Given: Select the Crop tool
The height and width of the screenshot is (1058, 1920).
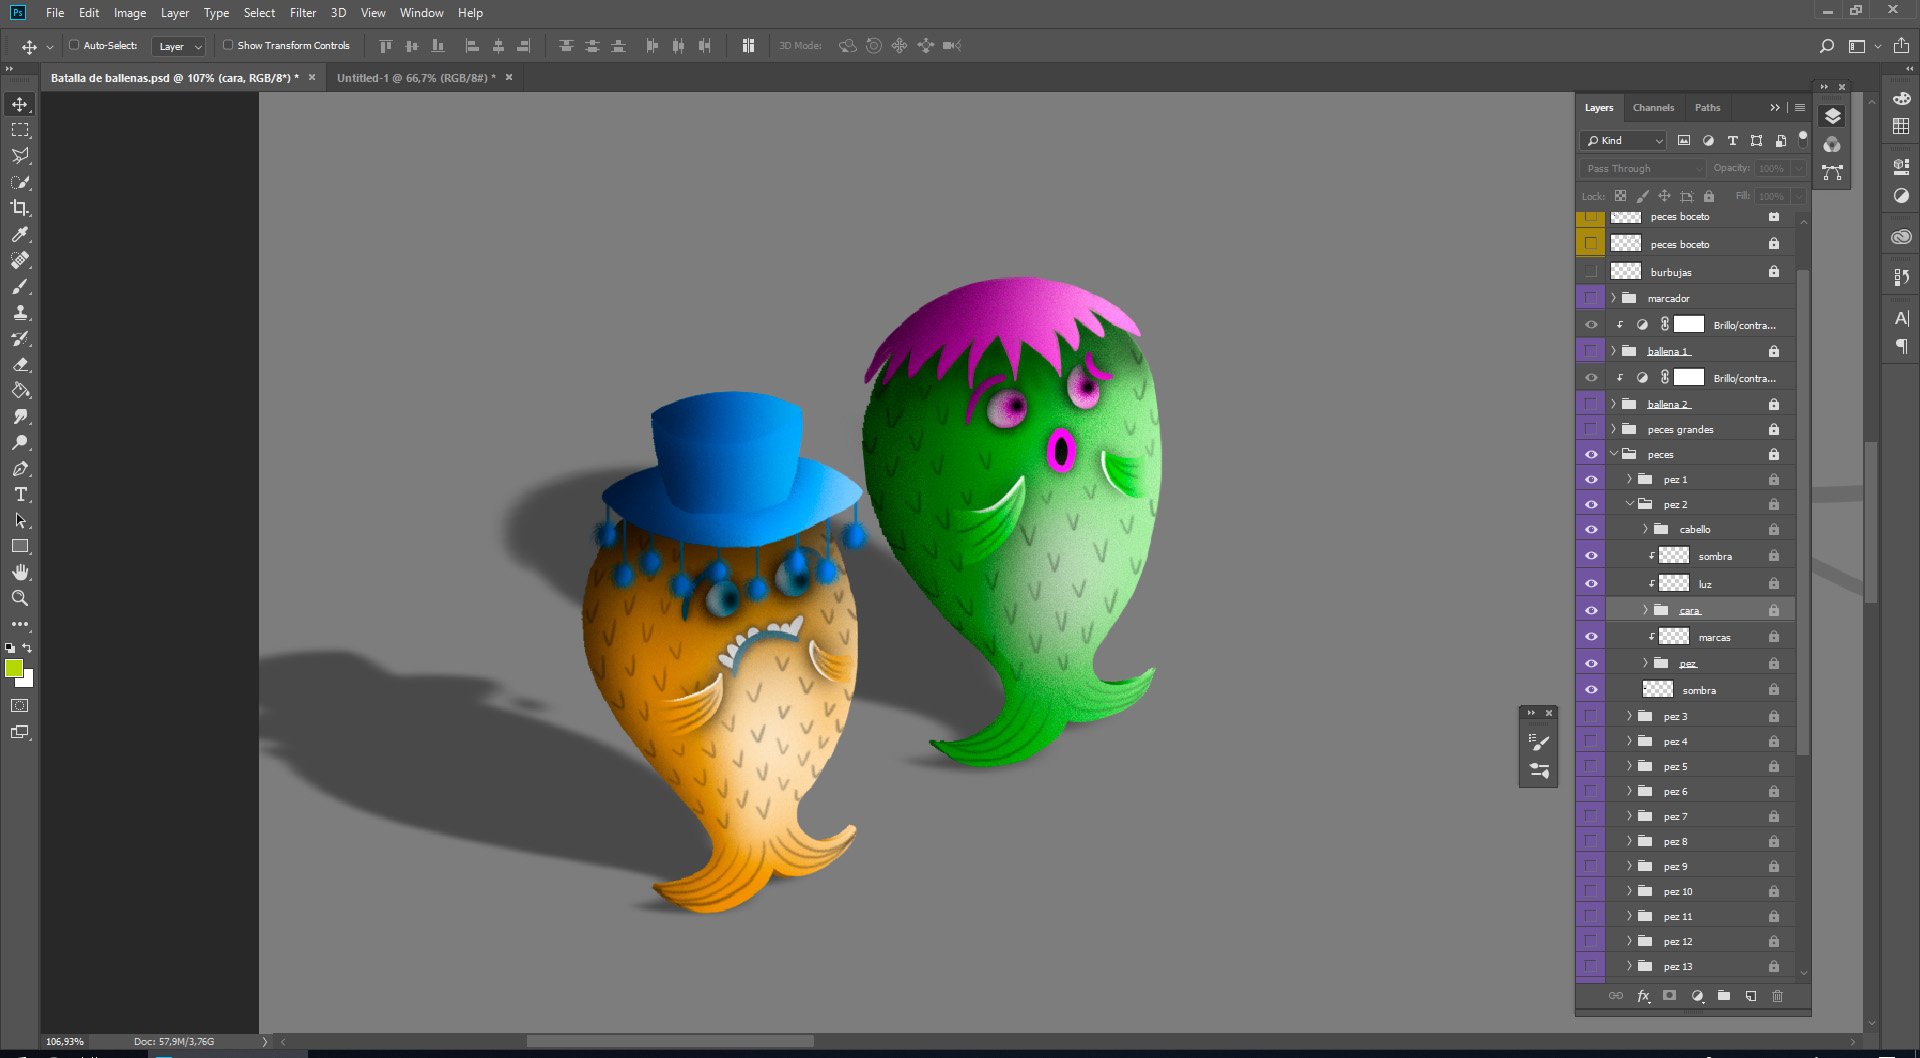Looking at the screenshot, I should pyautogui.click(x=20, y=208).
